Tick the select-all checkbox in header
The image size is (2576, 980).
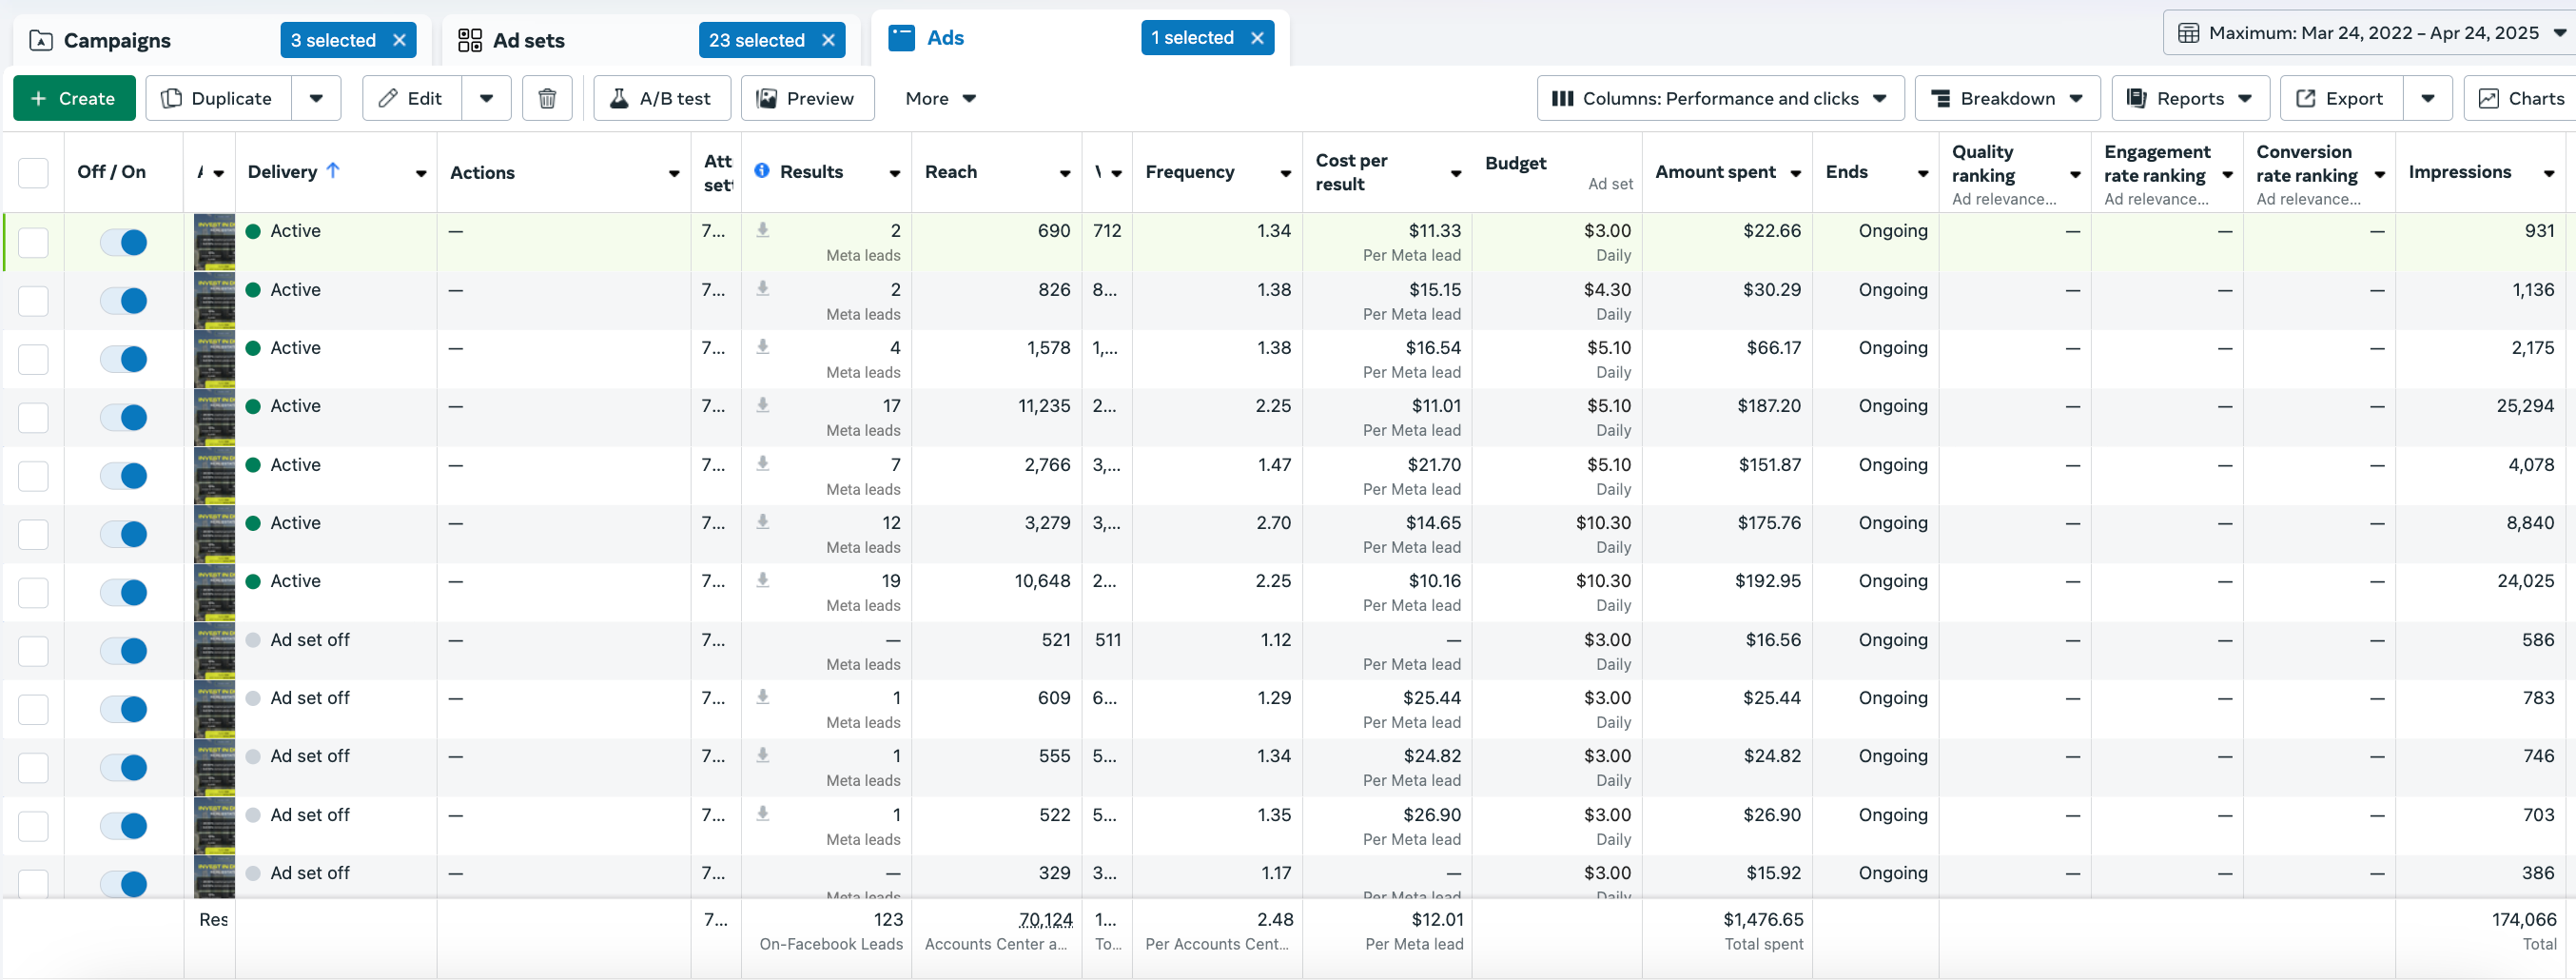point(33,172)
